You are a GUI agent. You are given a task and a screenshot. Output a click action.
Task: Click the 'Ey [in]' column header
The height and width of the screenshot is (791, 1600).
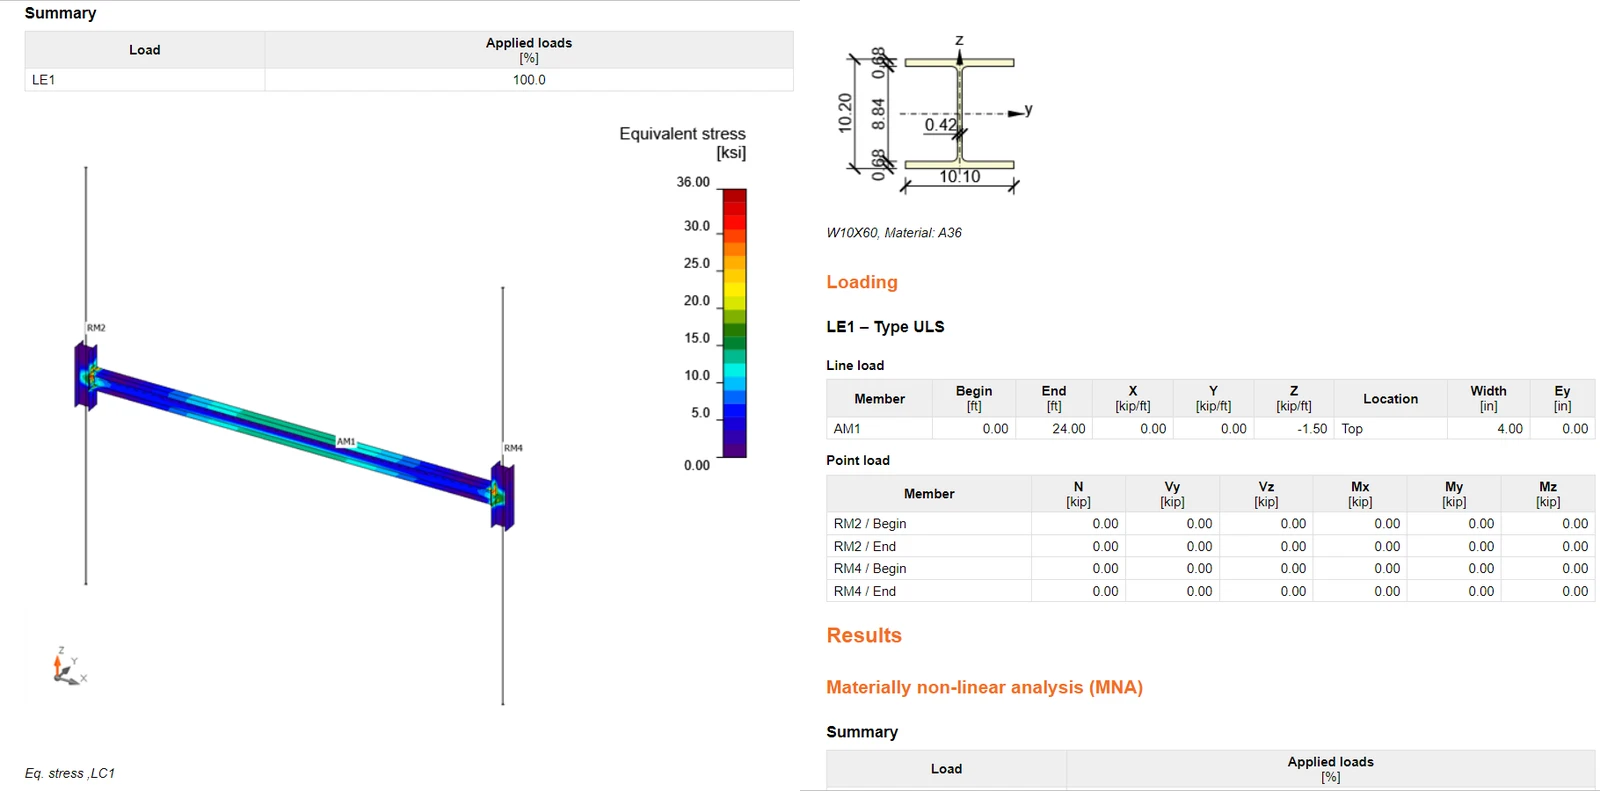(1562, 398)
